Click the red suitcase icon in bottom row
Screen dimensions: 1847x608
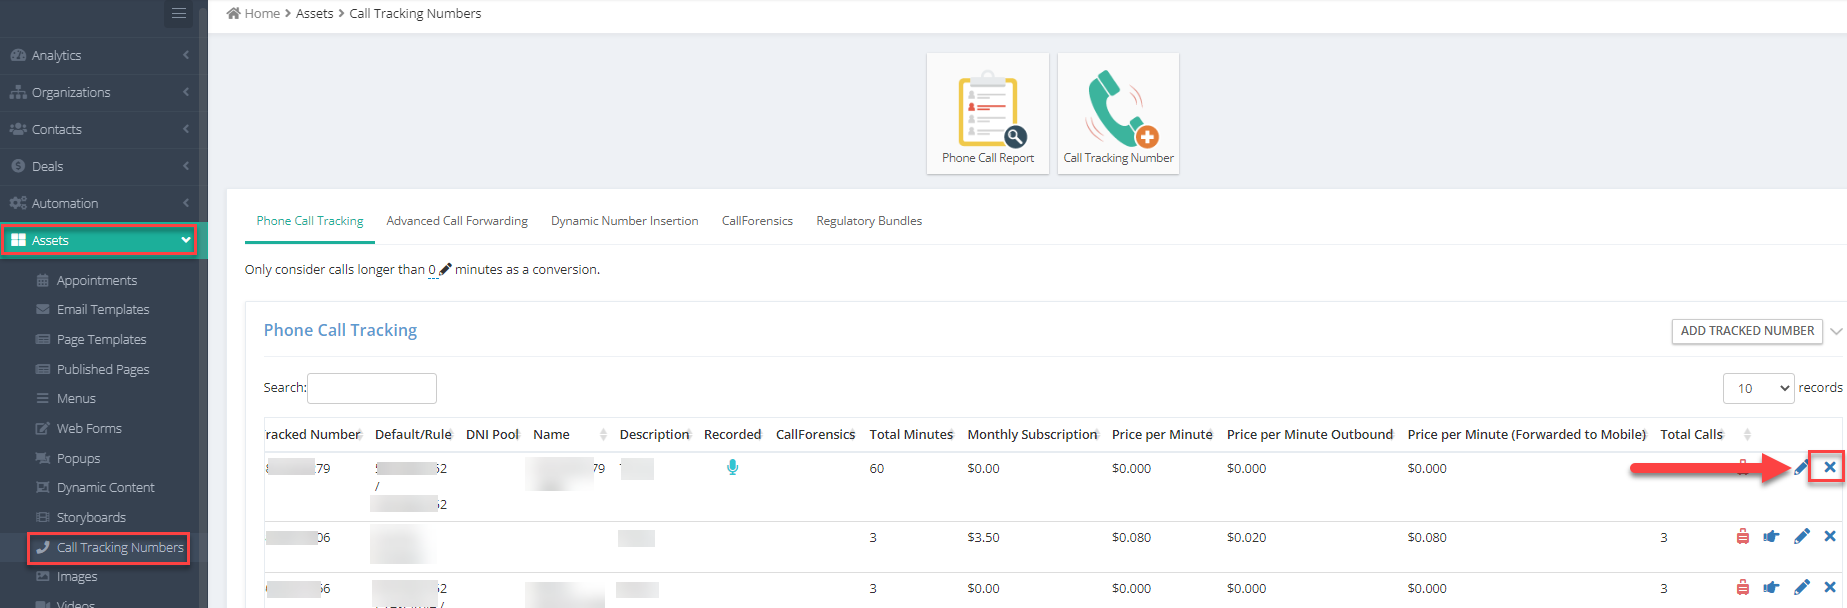pos(1743,588)
